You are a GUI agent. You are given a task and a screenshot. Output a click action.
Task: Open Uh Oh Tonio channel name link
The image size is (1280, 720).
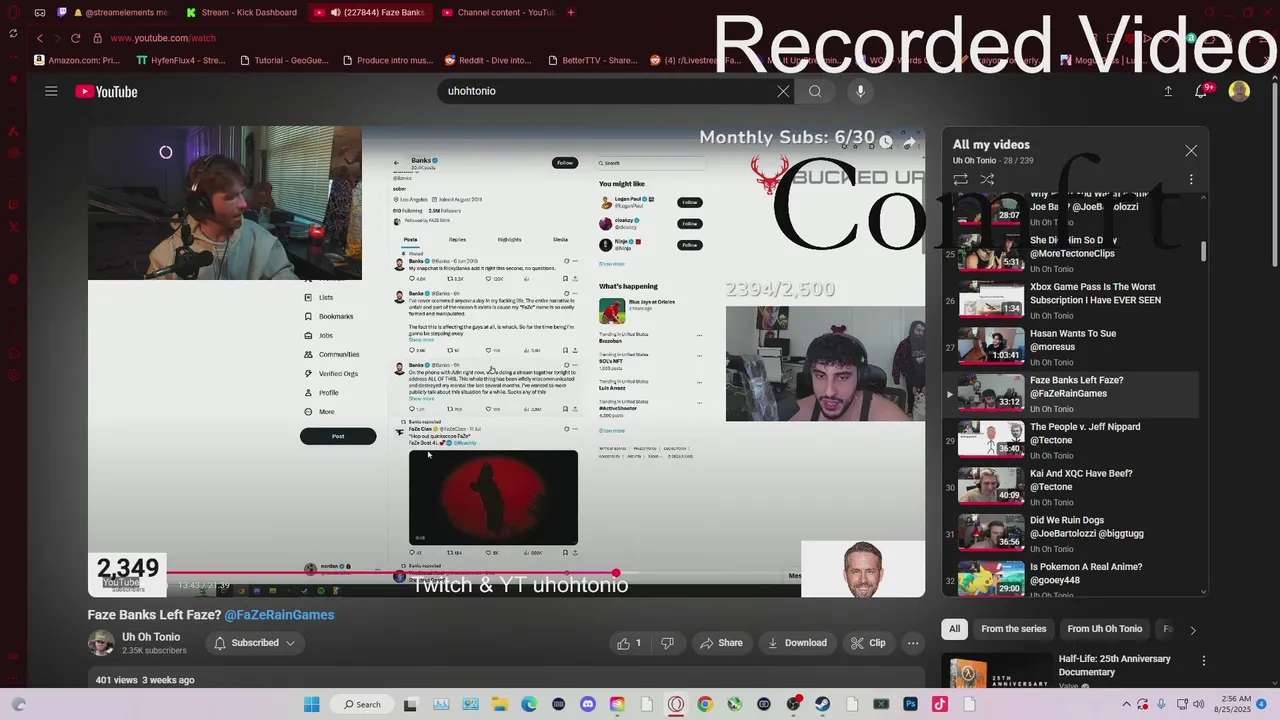coord(151,637)
